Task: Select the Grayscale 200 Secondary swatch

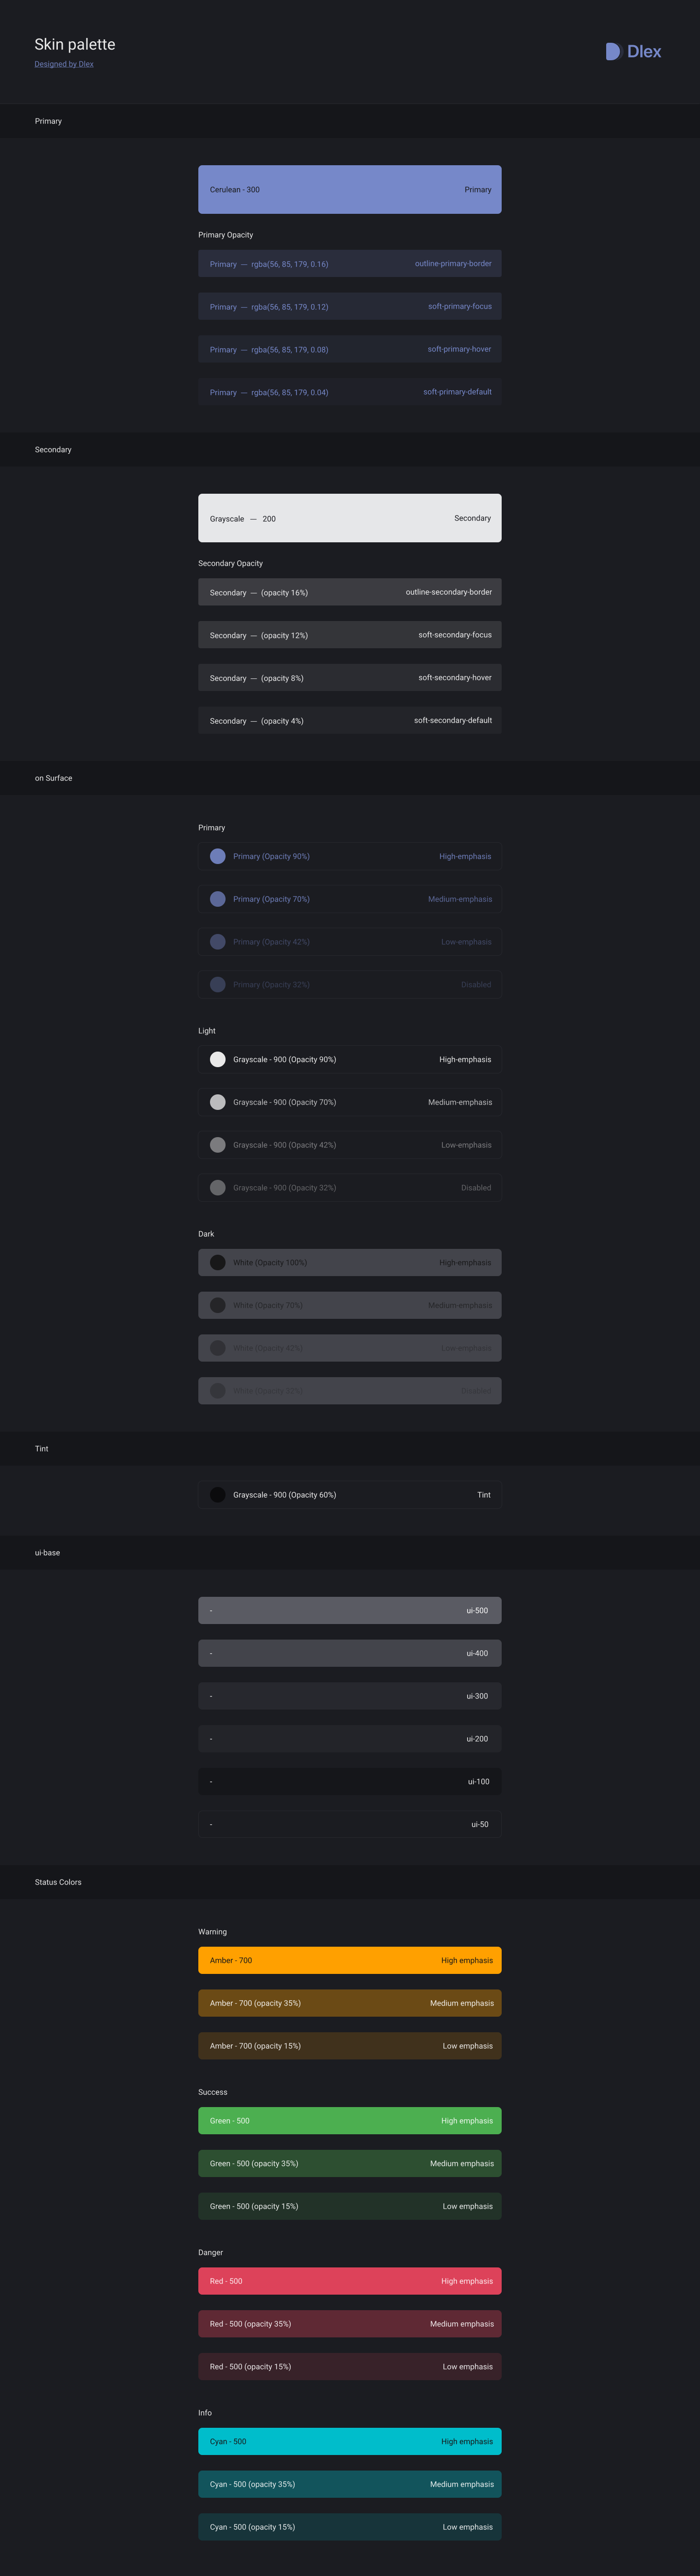Action: [x=350, y=518]
